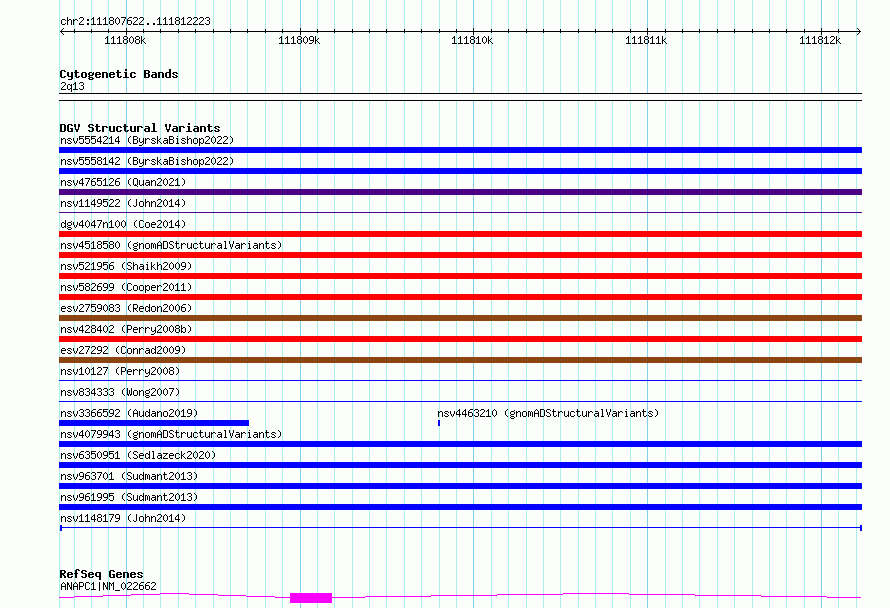The height and width of the screenshot is (608, 890).
Task: Open nsv4079943 (gnomADStructuralVariants) label
Action: click(x=171, y=434)
